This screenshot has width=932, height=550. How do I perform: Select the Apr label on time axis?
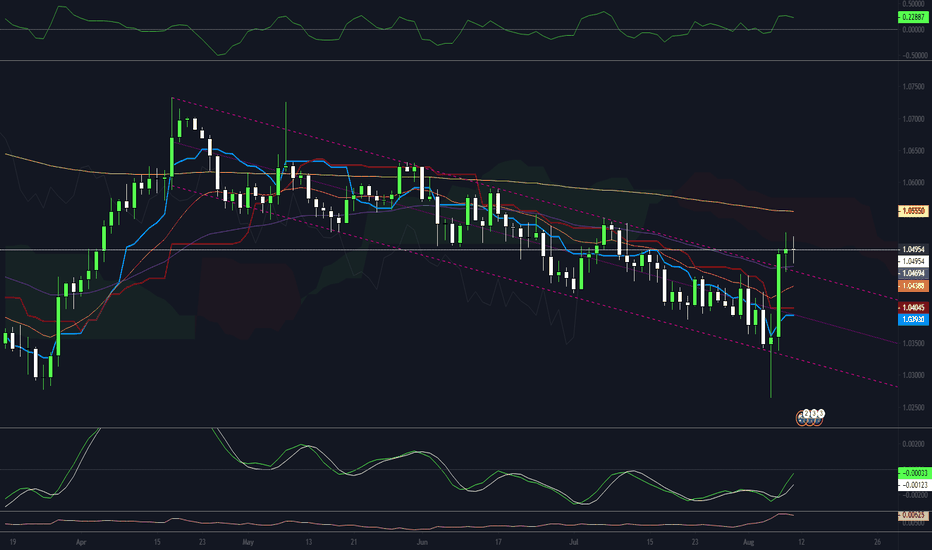click(81, 542)
